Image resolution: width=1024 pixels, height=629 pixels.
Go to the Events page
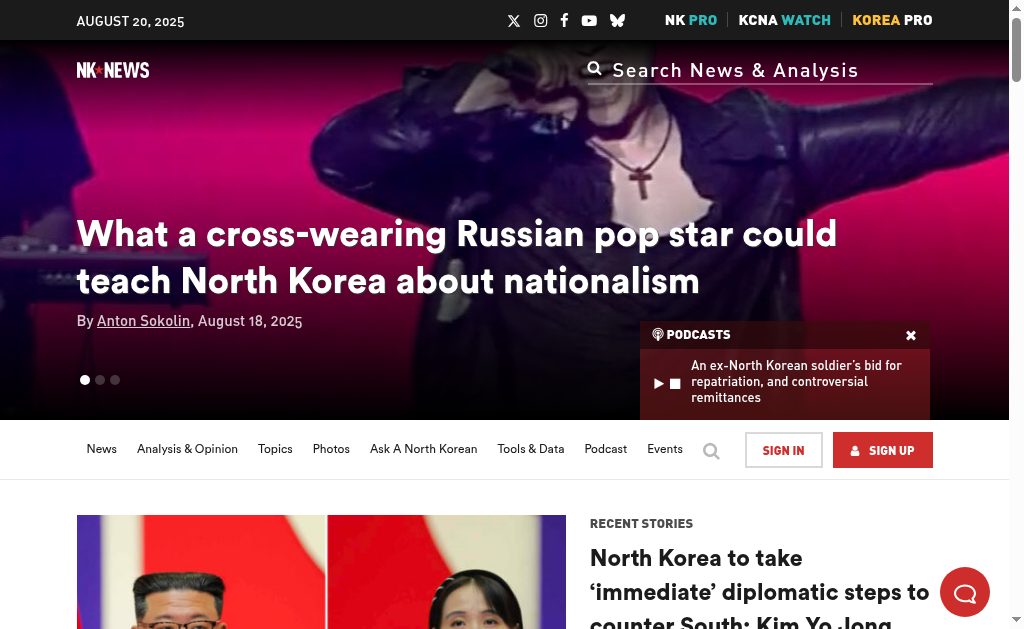pos(665,449)
